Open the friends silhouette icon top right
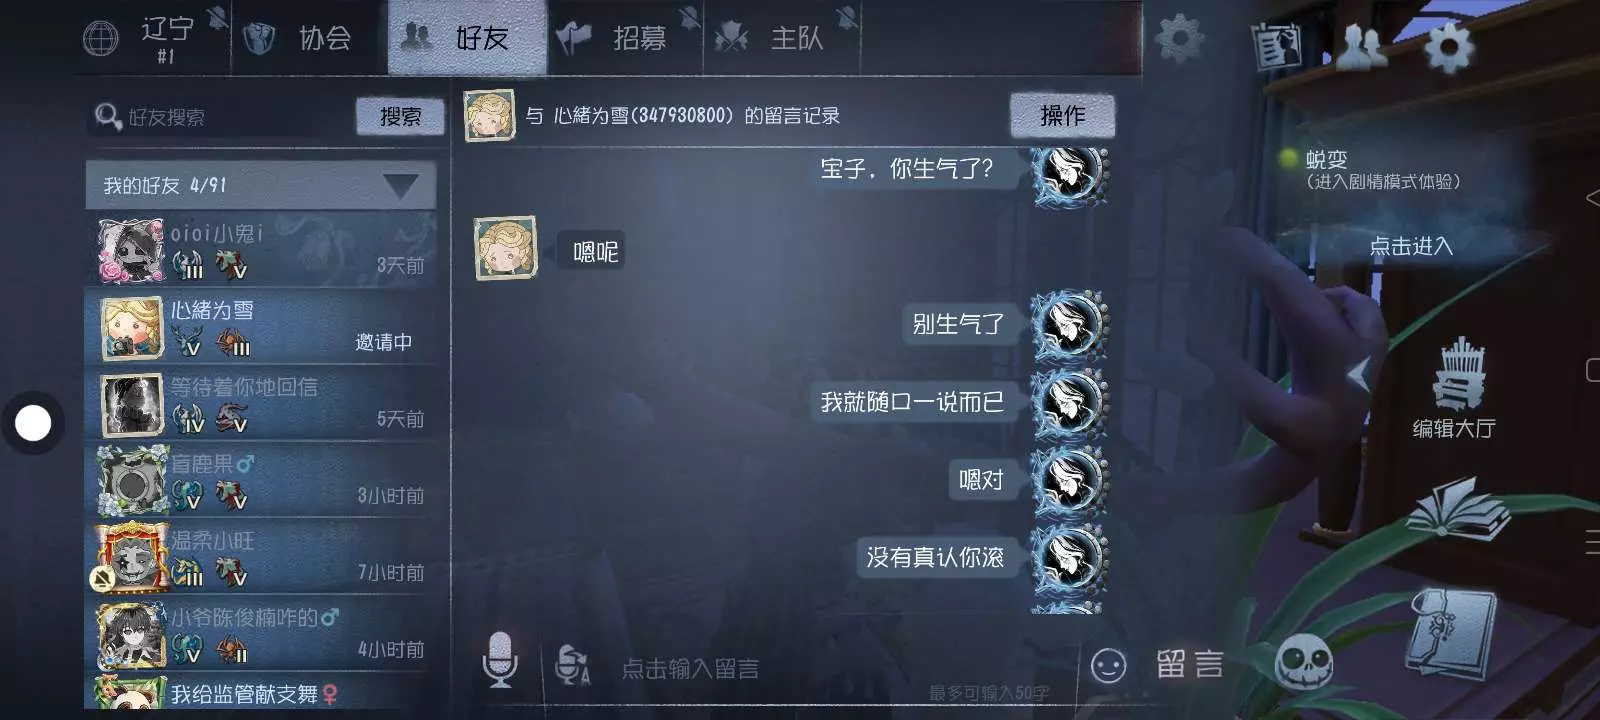 [x=1361, y=46]
